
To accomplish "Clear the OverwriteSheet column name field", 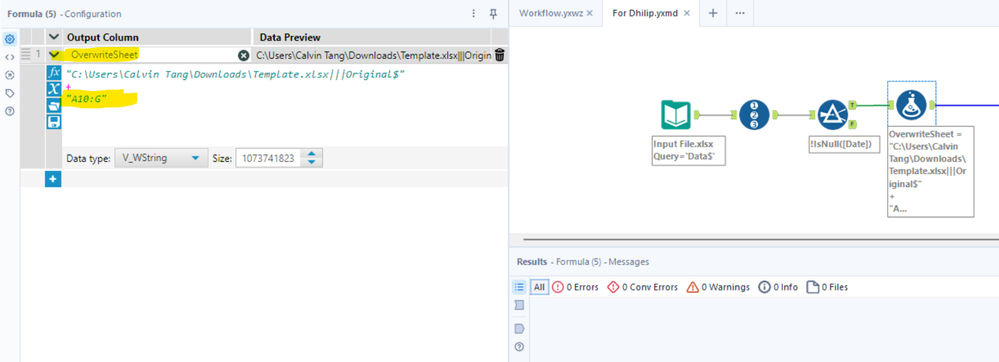I will click(243, 55).
